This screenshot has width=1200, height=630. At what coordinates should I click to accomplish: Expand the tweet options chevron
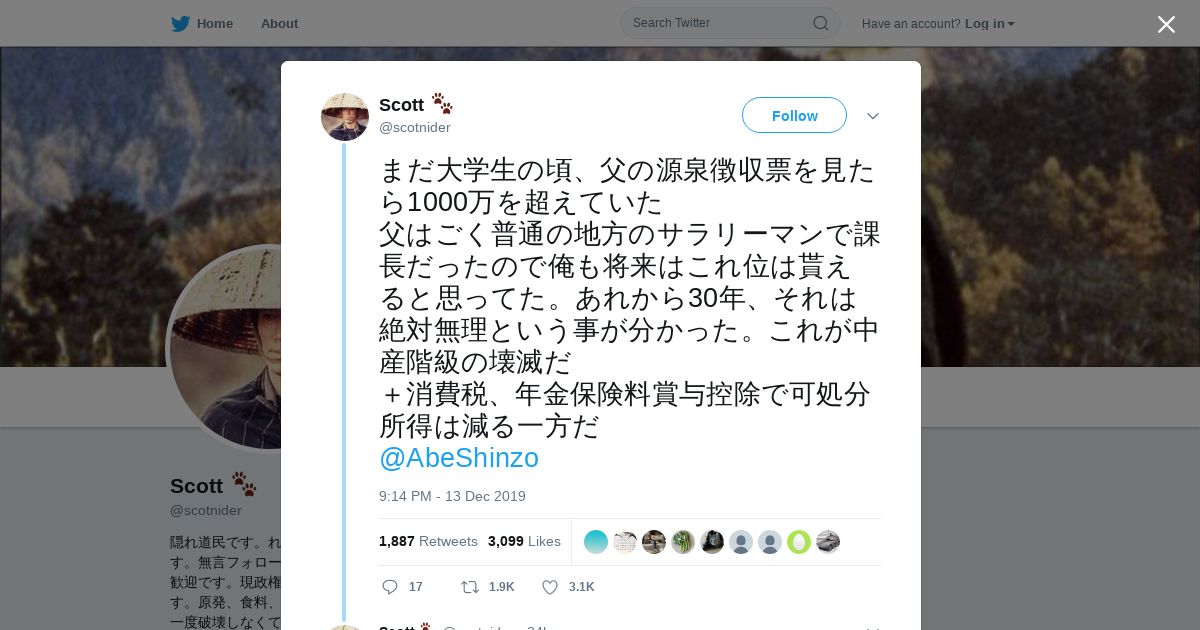(x=873, y=116)
